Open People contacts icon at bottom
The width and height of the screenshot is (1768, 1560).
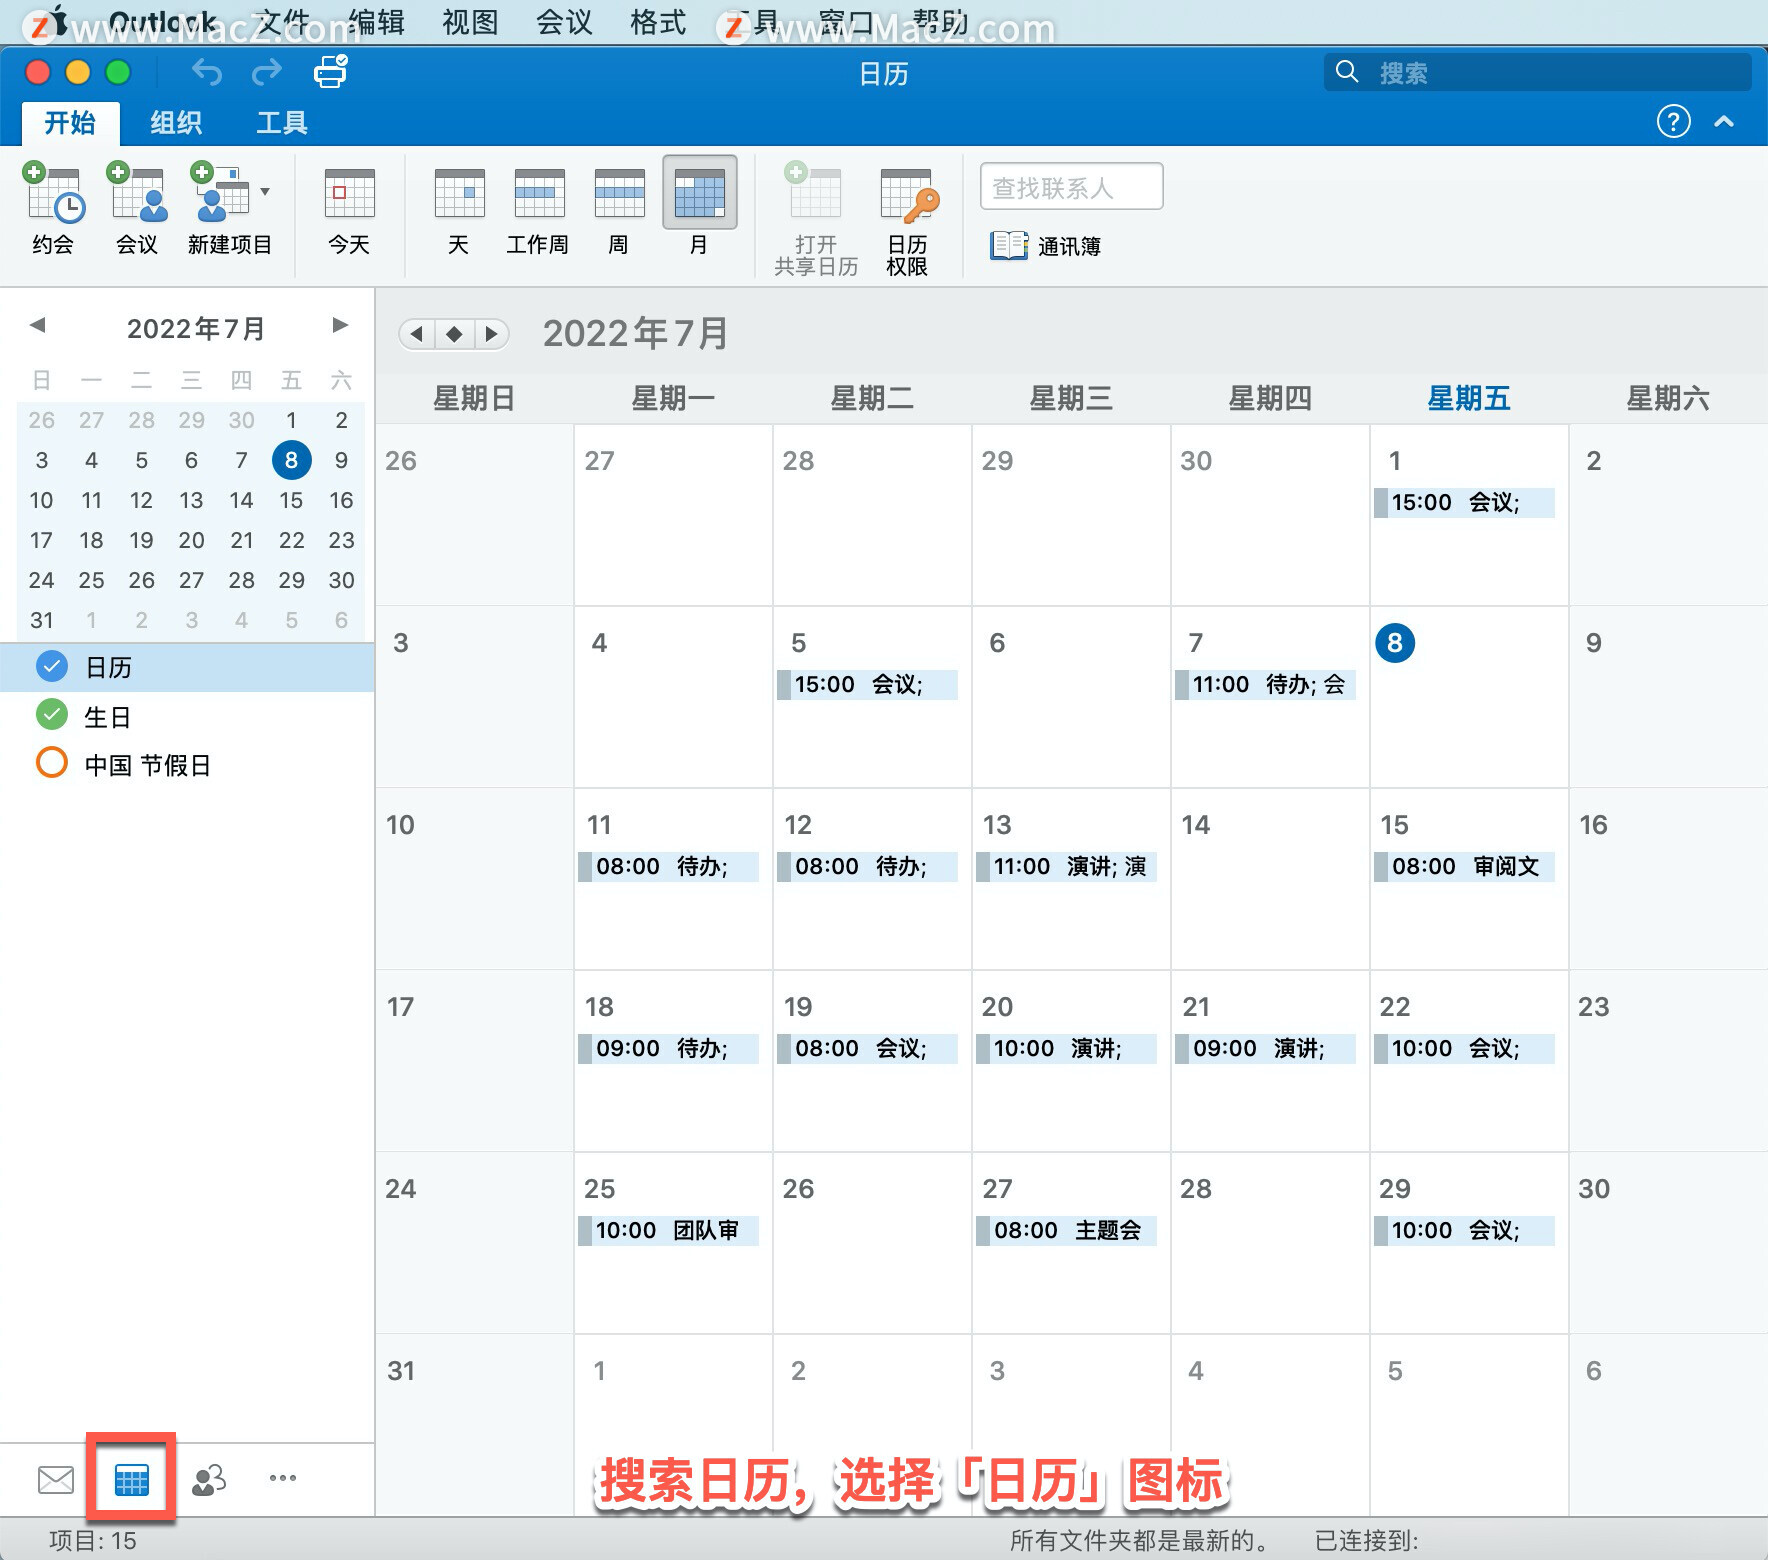coord(208,1479)
